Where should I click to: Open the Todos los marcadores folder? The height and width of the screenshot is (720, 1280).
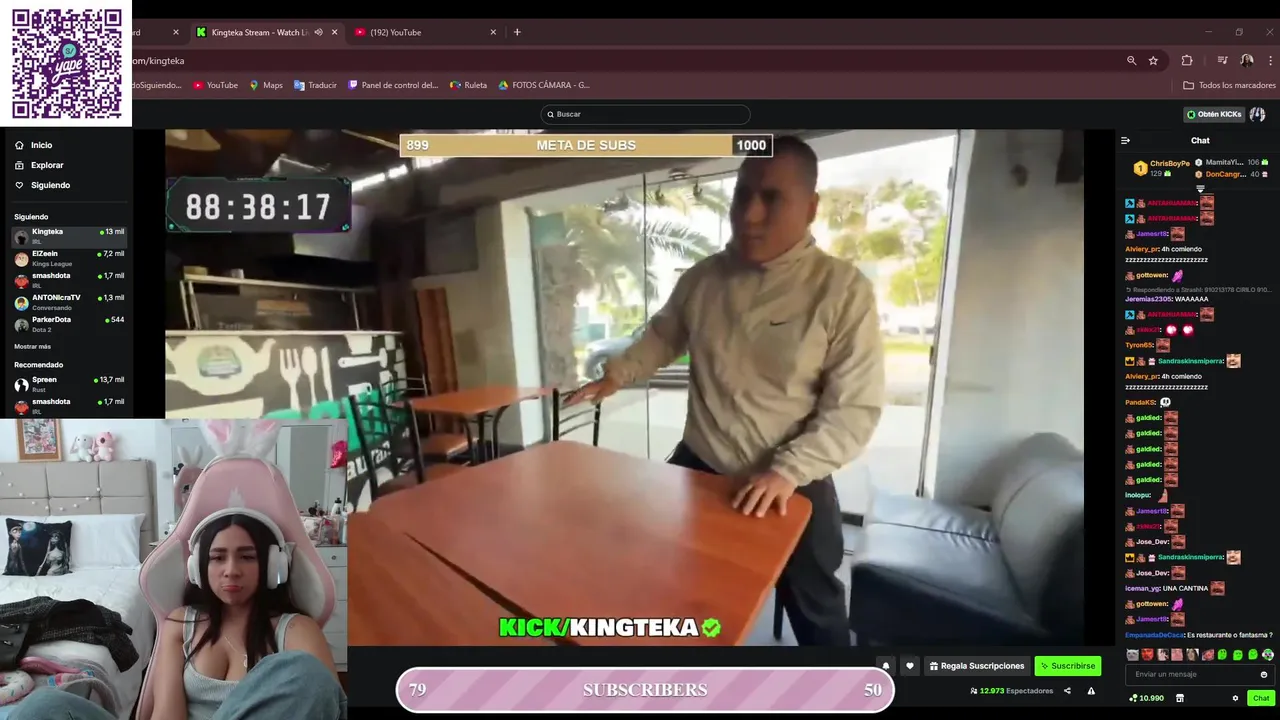tap(1229, 85)
